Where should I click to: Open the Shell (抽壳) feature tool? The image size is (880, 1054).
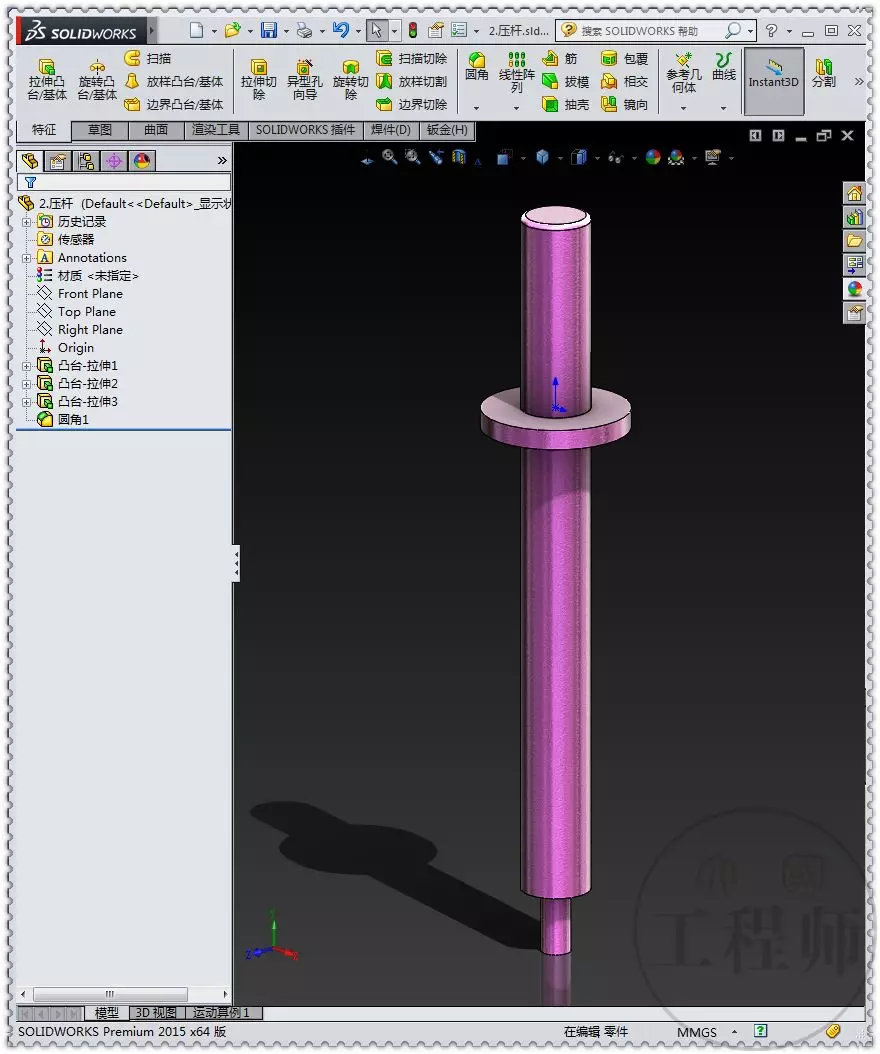565,104
